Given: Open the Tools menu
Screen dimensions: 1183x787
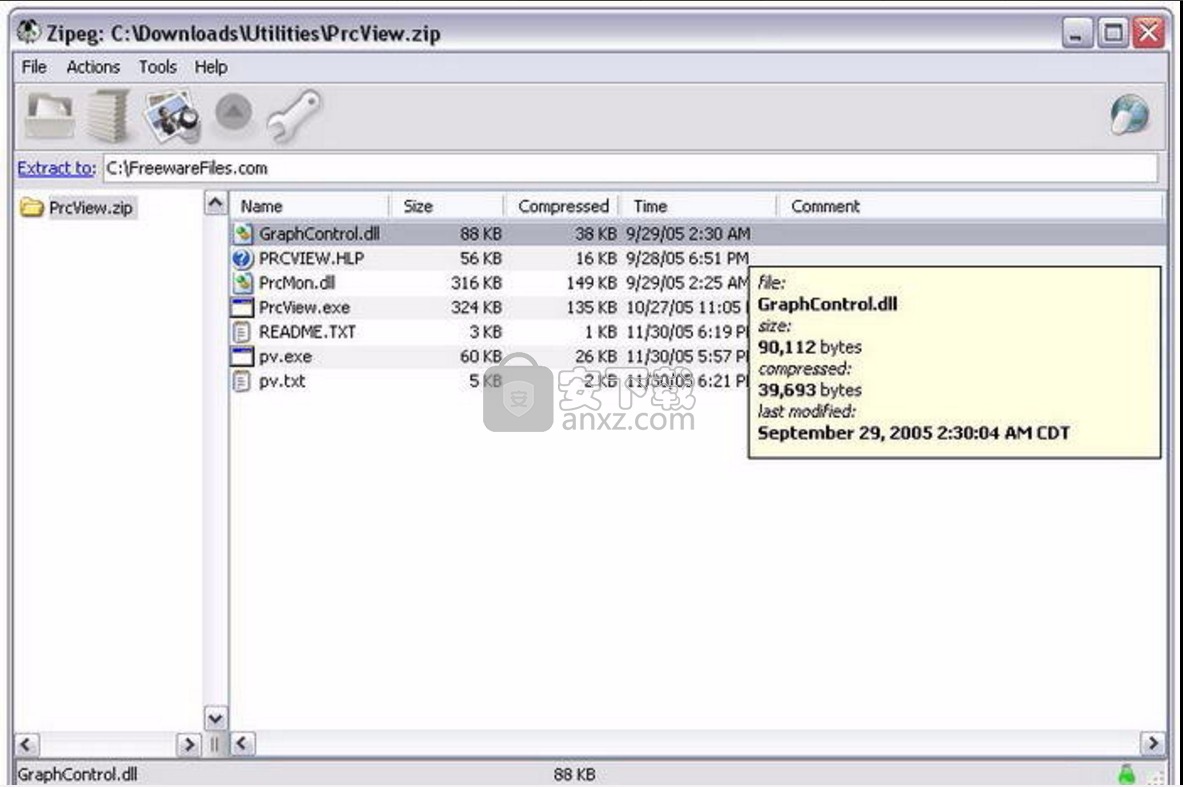Looking at the screenshot, I should point(157,67).
